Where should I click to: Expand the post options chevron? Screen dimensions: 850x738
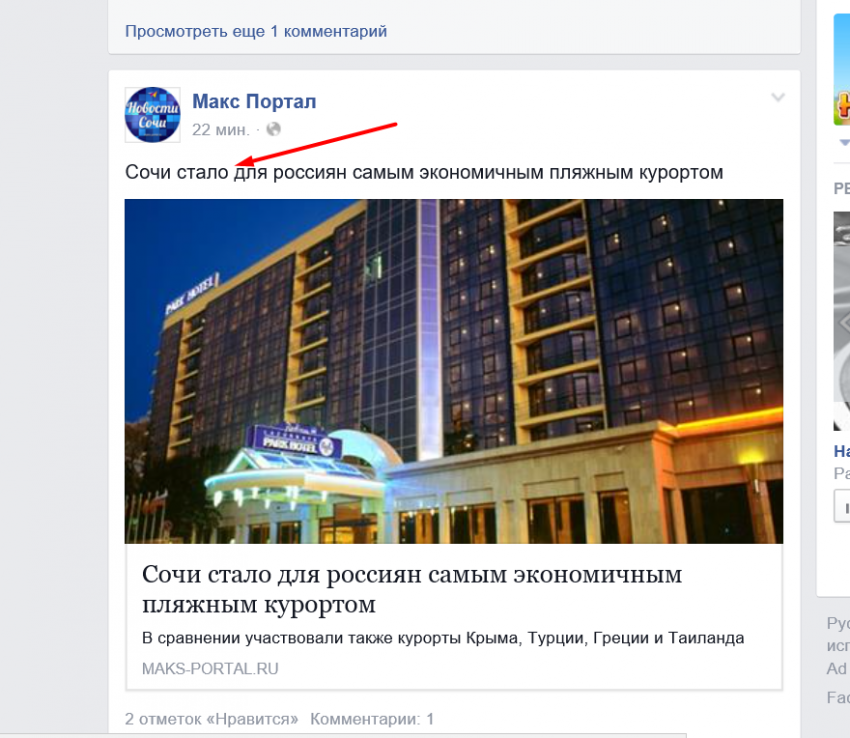778,98
